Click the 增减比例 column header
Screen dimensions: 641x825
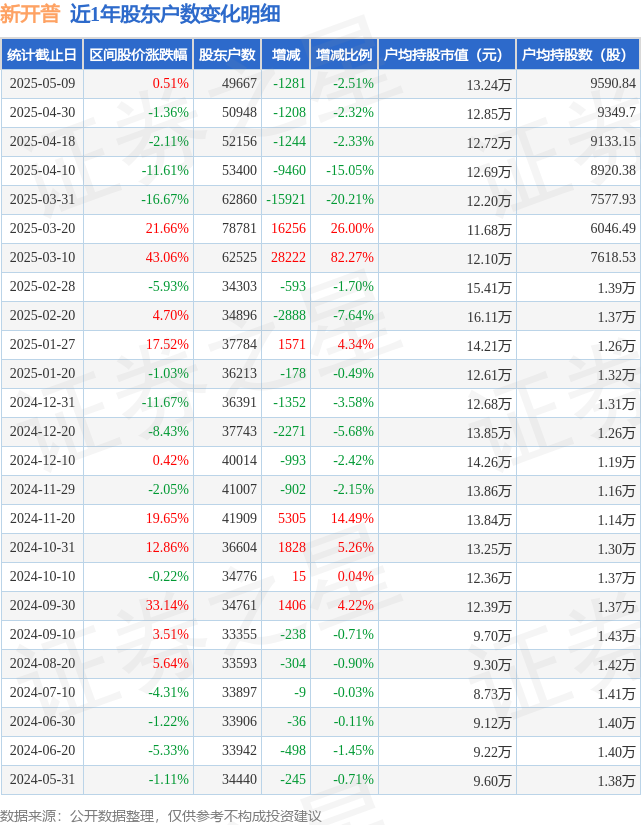pos(344,54)
